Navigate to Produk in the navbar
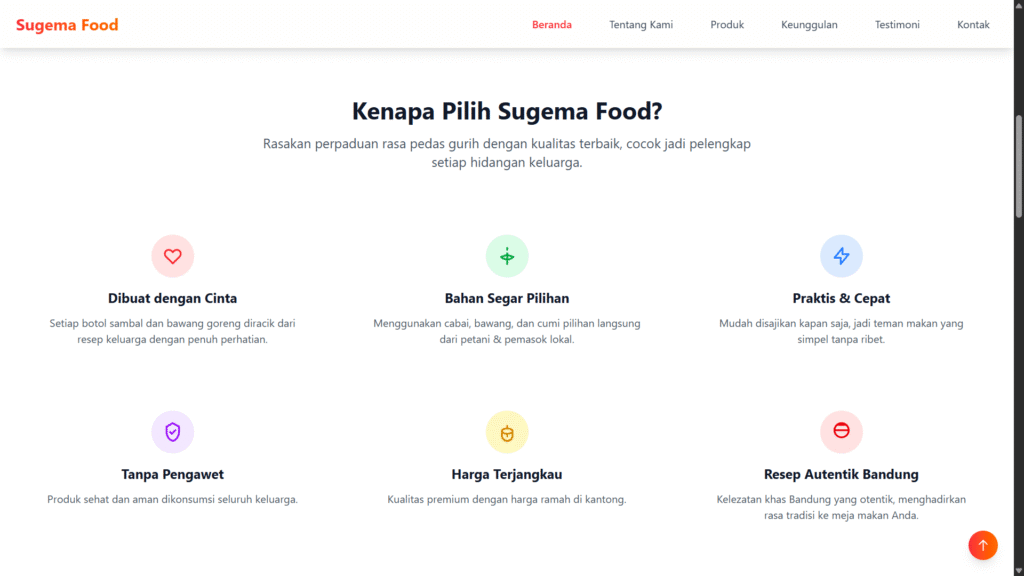The height and width of the screenshot is (576, 1024). click(x=727, y=25)
